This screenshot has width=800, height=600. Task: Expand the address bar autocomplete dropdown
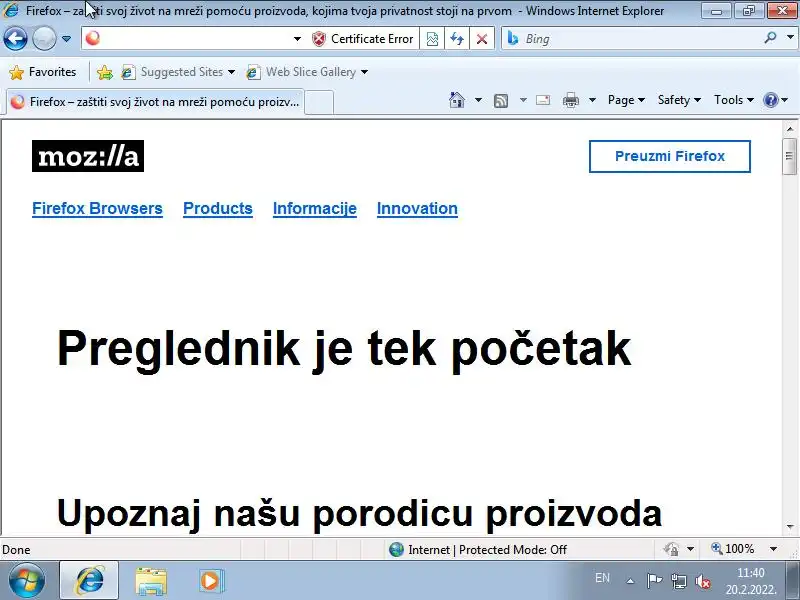[x=297, y=39]
